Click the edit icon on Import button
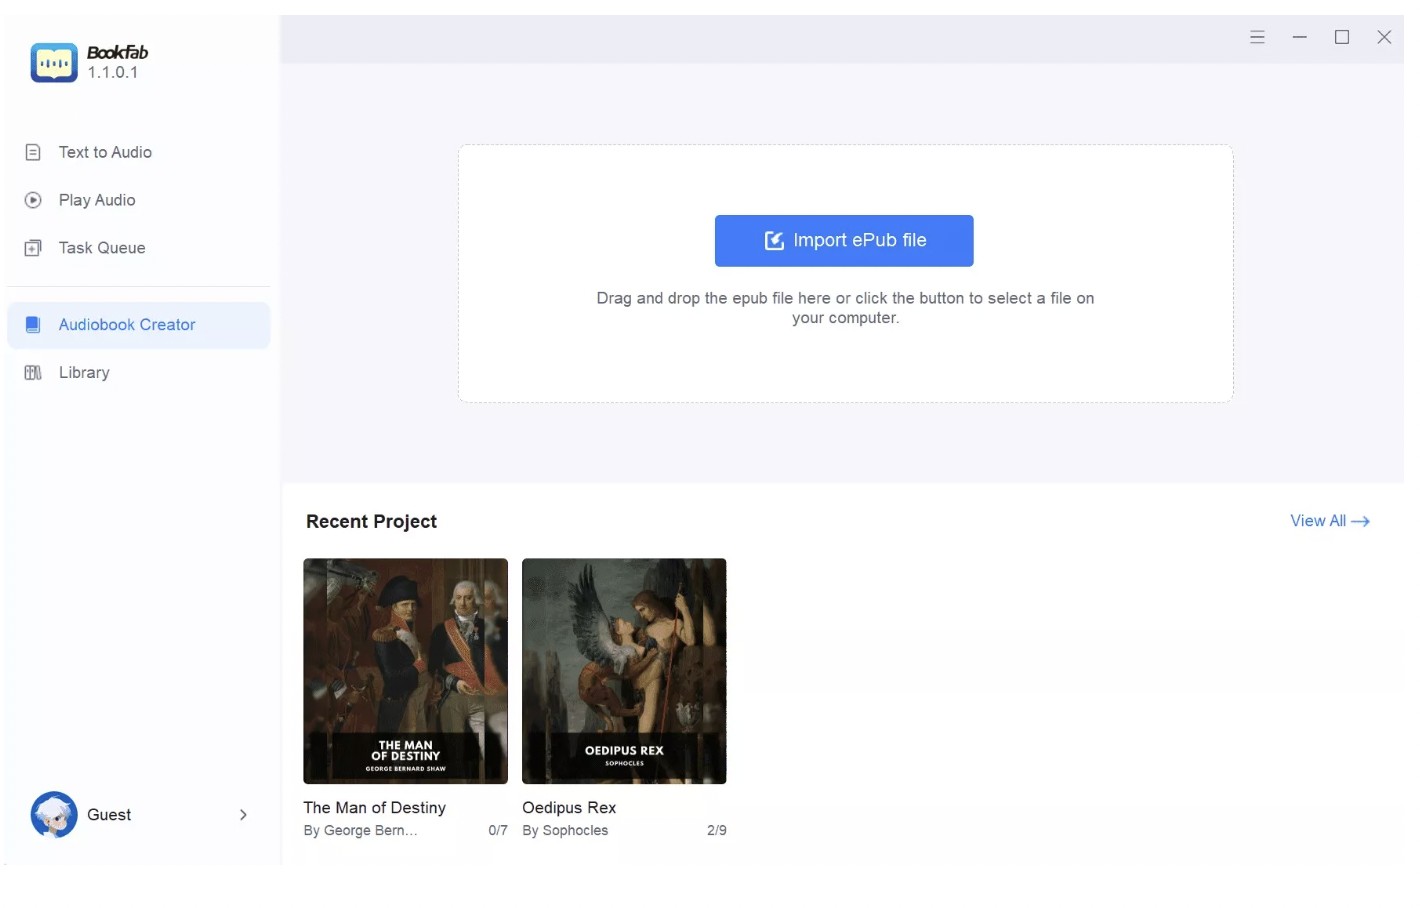The height and width of the screenshot is (908, 1420). coord(774,241)
